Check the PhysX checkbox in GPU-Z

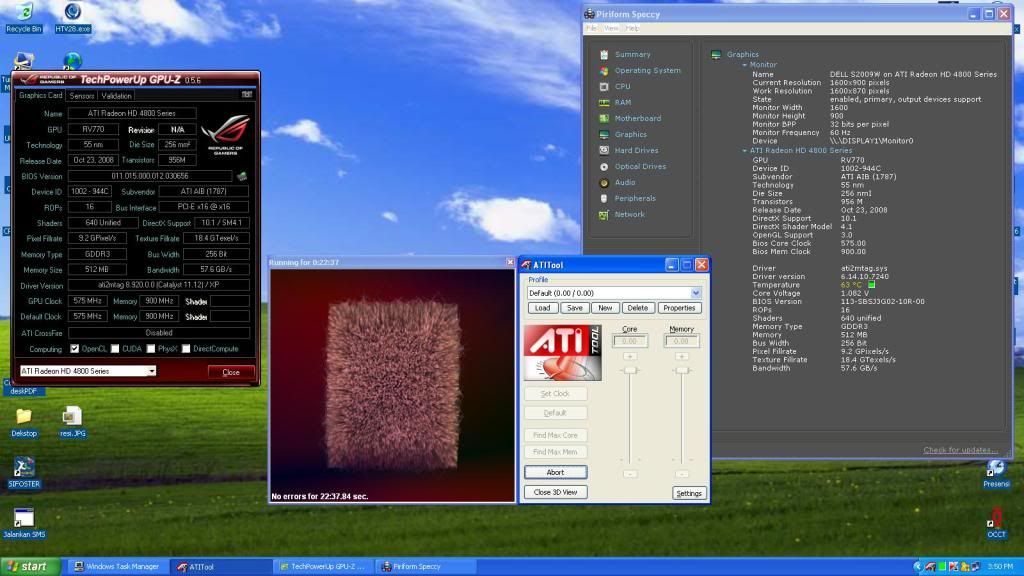tap(151, 349)
